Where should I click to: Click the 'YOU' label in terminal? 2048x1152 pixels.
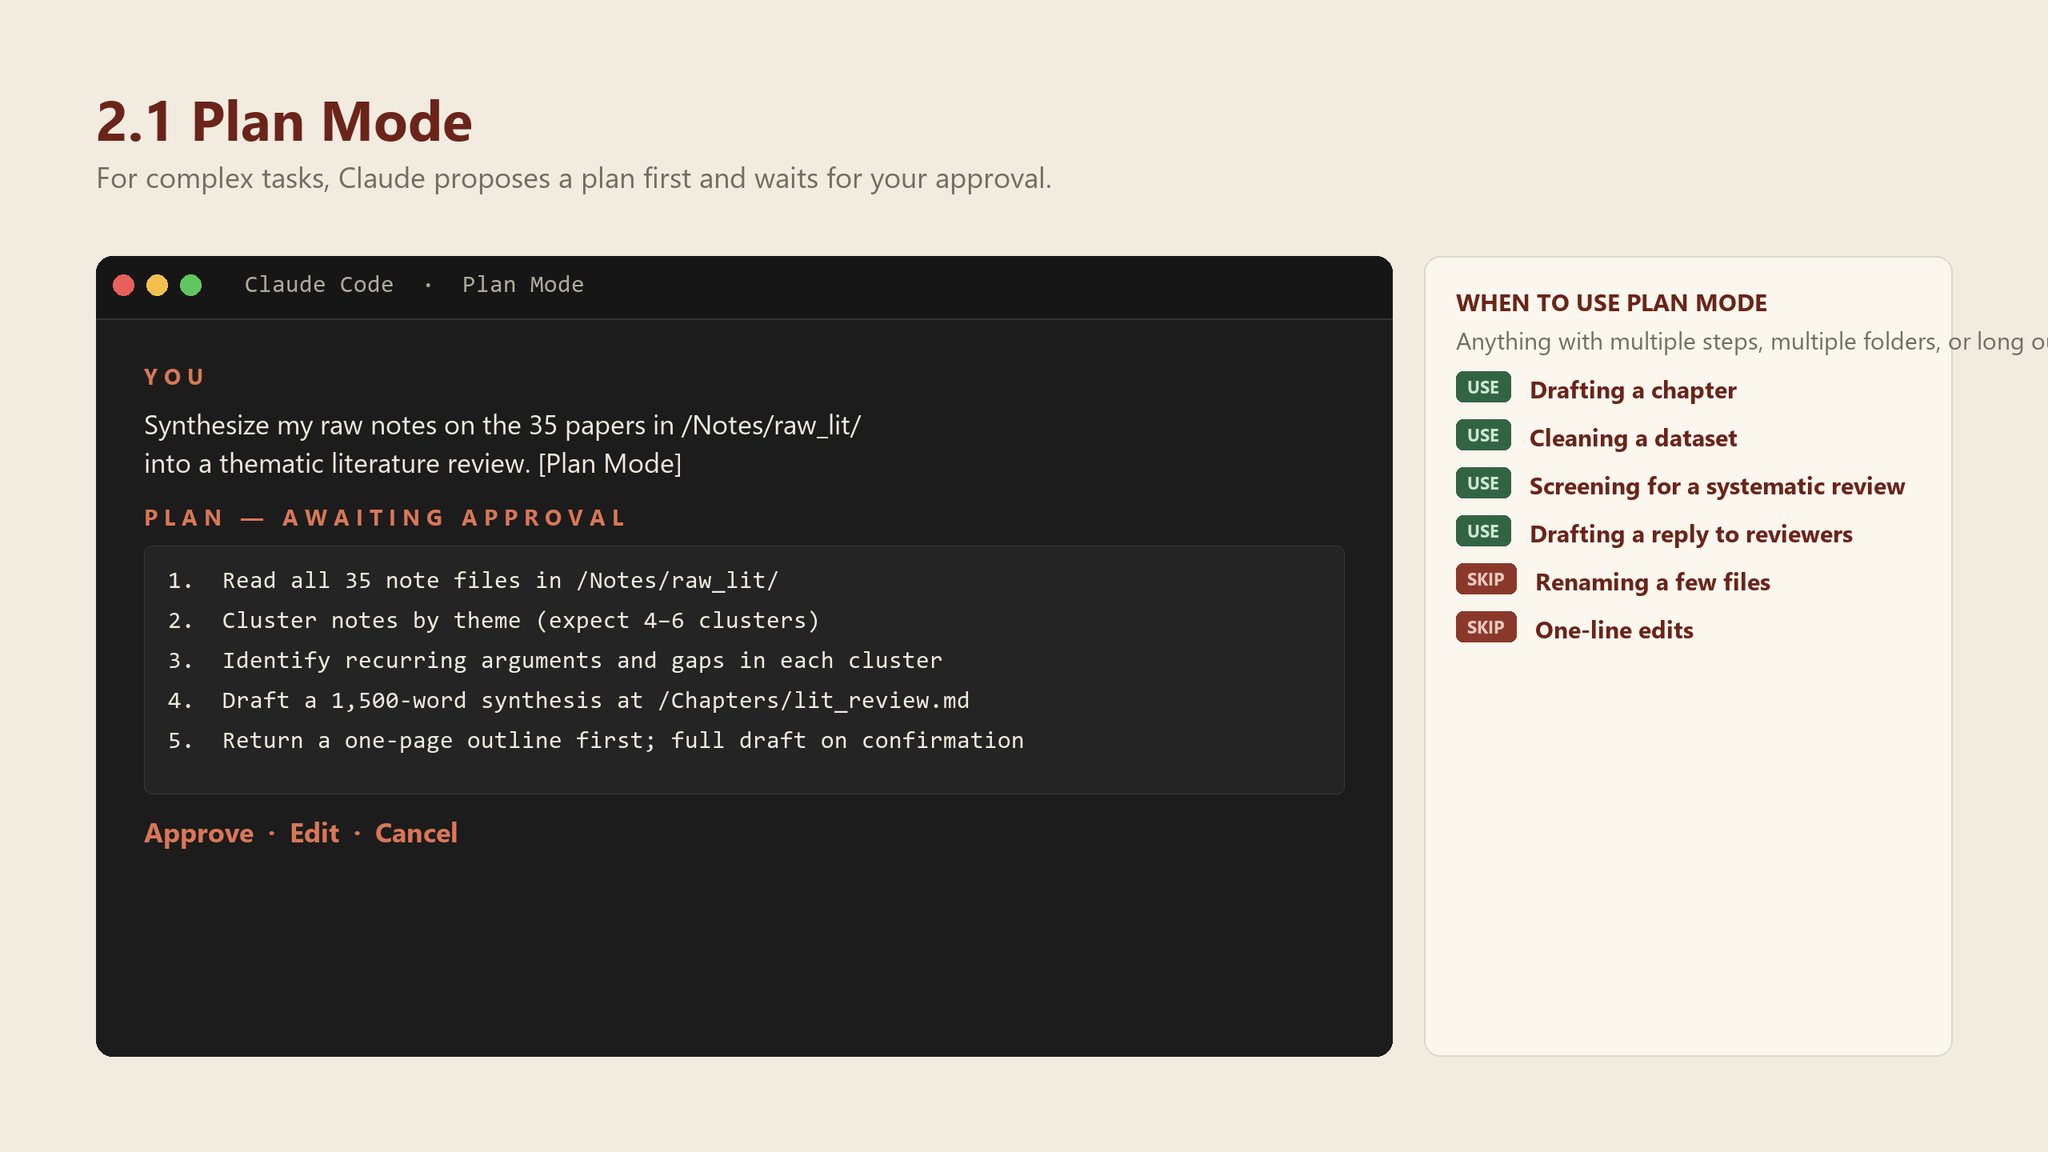(x=175, y=377)
